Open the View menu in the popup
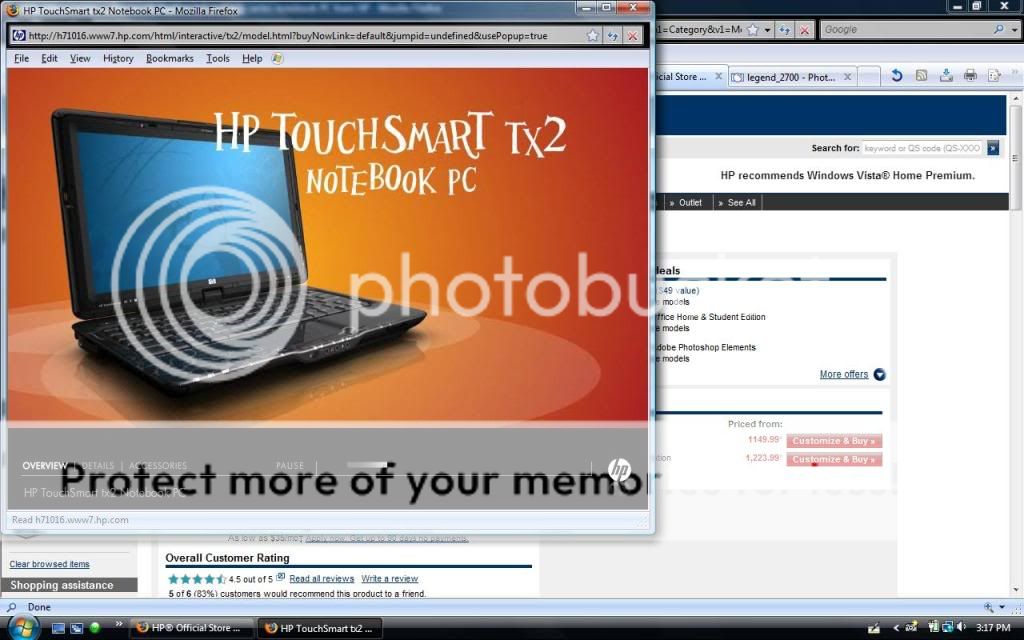The image size is (1024, 640). (x=80, y=58)
